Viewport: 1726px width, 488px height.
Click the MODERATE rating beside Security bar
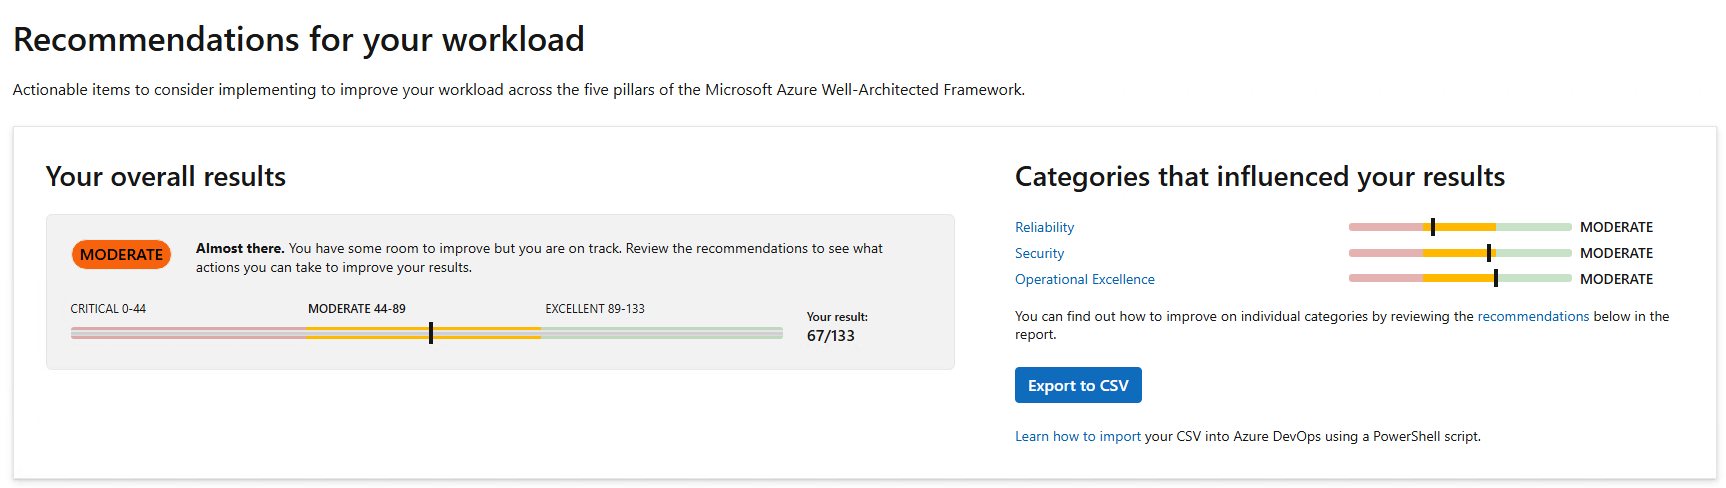[x=1616, y=253]
